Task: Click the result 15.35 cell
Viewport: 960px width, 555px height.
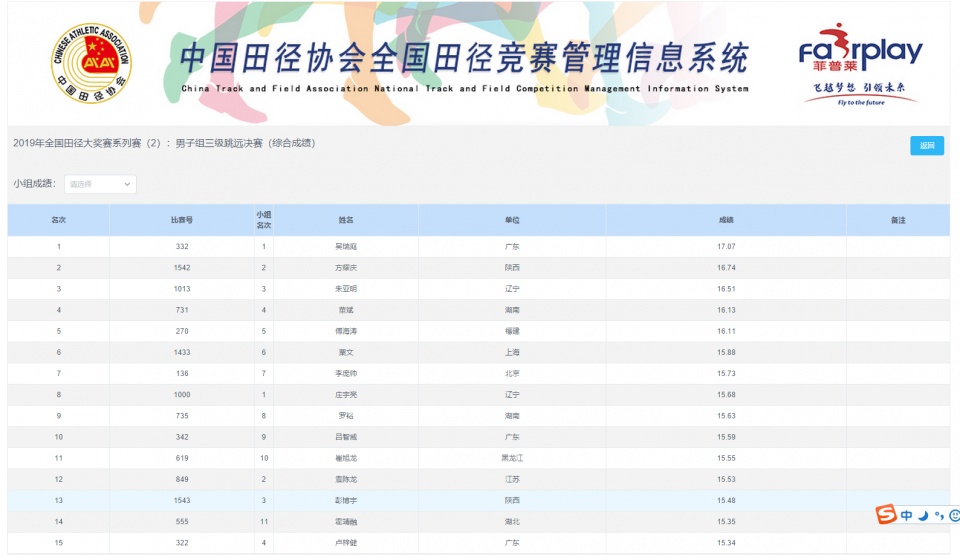Action: coord(726,521)
